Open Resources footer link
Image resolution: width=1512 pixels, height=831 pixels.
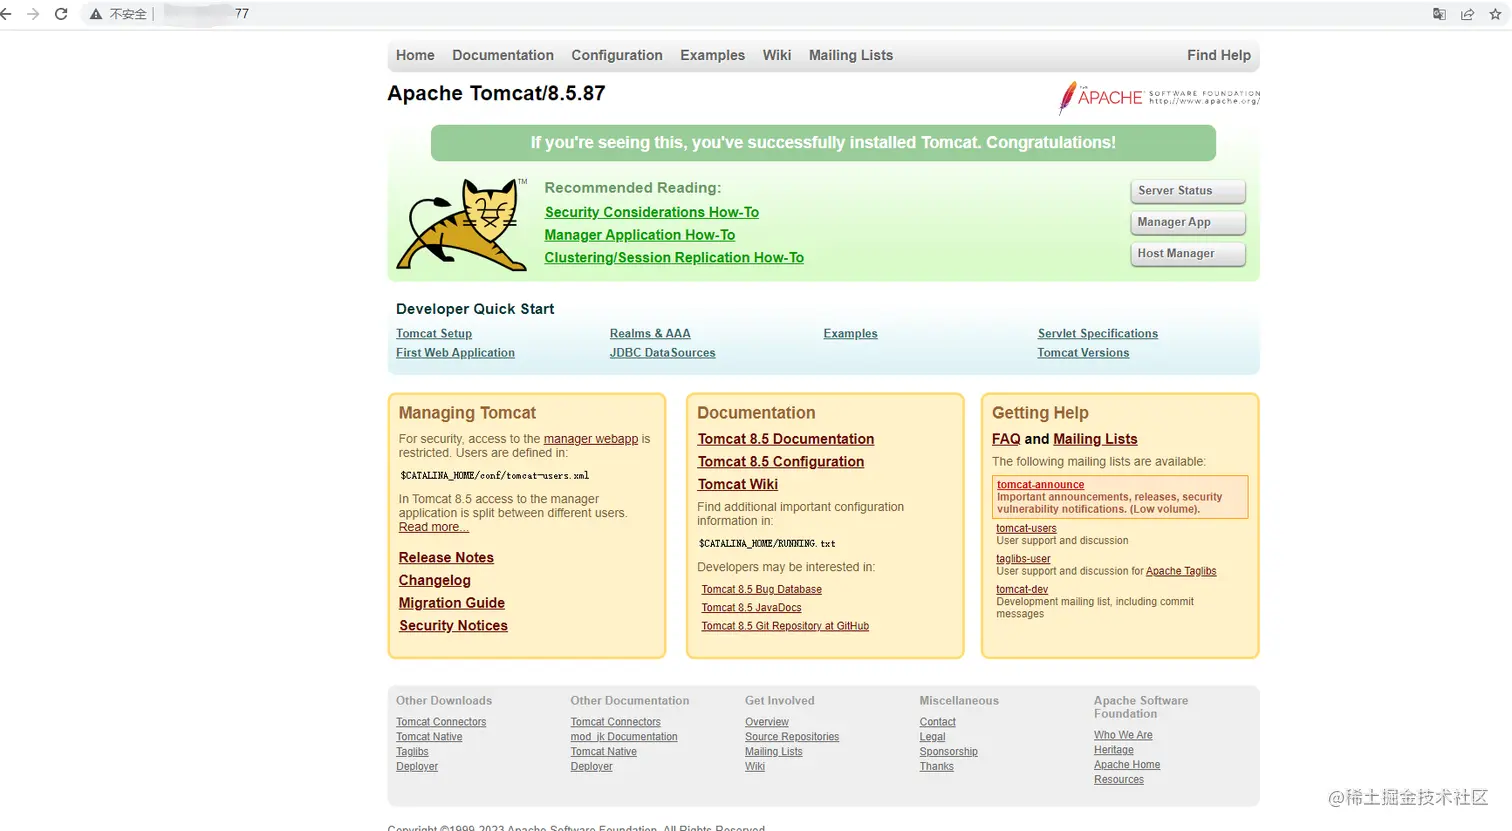tap(1119, 780)
